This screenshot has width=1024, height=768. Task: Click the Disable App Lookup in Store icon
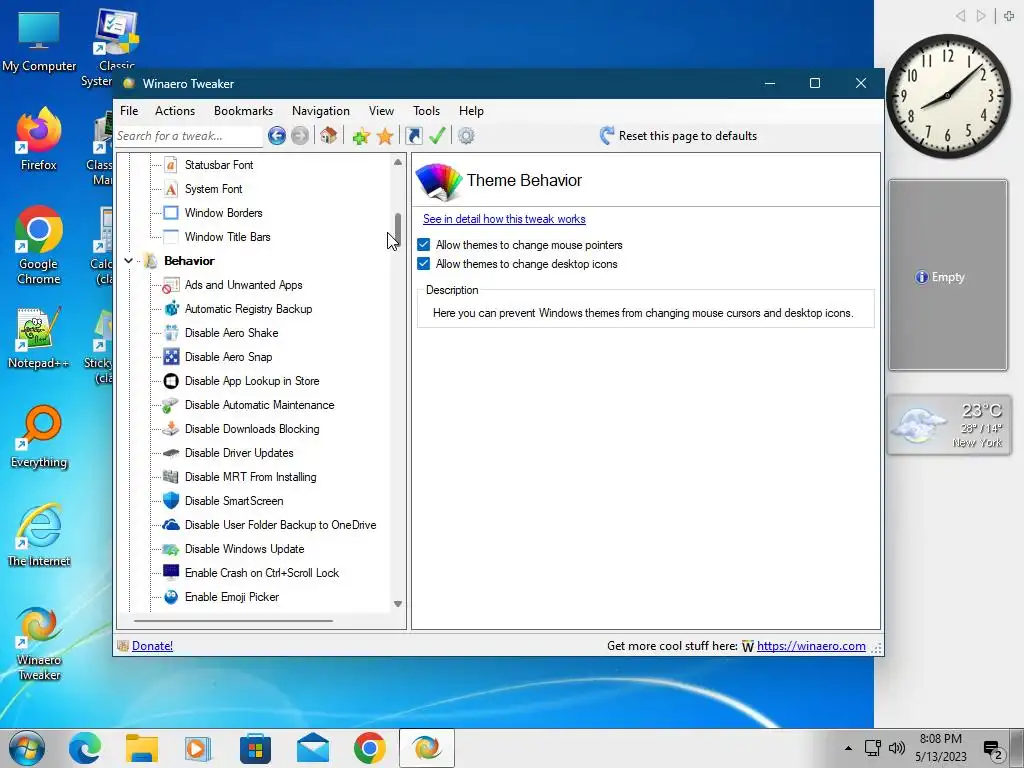(170, 381)
